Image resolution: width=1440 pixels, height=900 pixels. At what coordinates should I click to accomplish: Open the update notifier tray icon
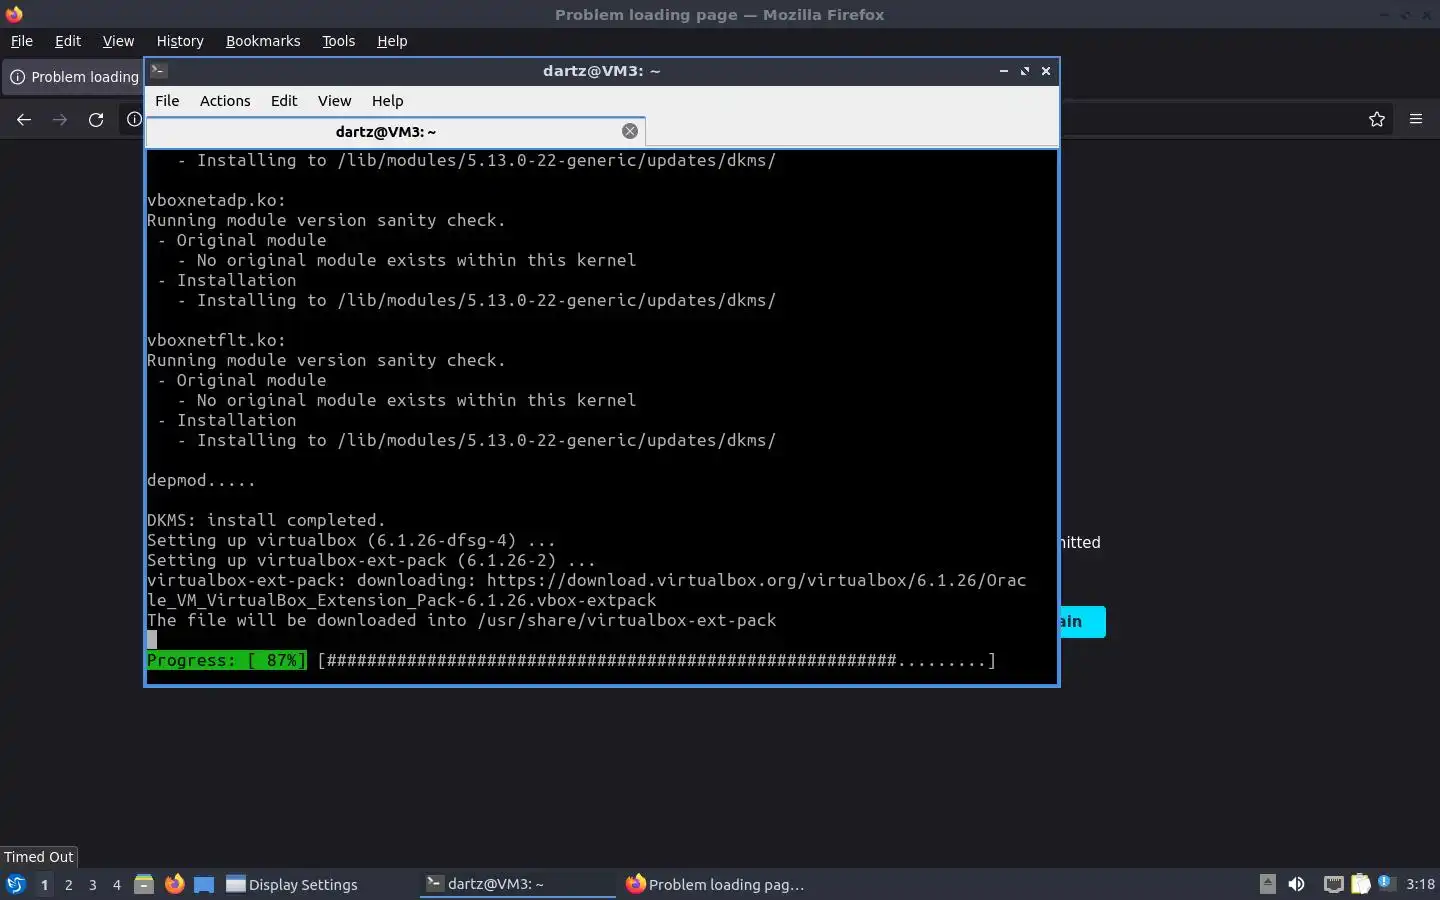pos(1386,883)
